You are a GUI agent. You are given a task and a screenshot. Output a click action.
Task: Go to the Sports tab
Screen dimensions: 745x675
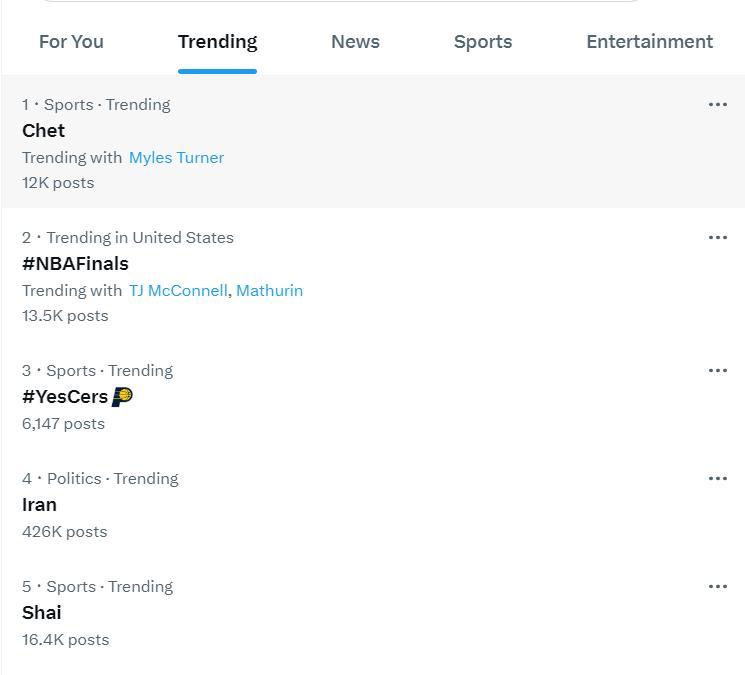pos(483,42)
